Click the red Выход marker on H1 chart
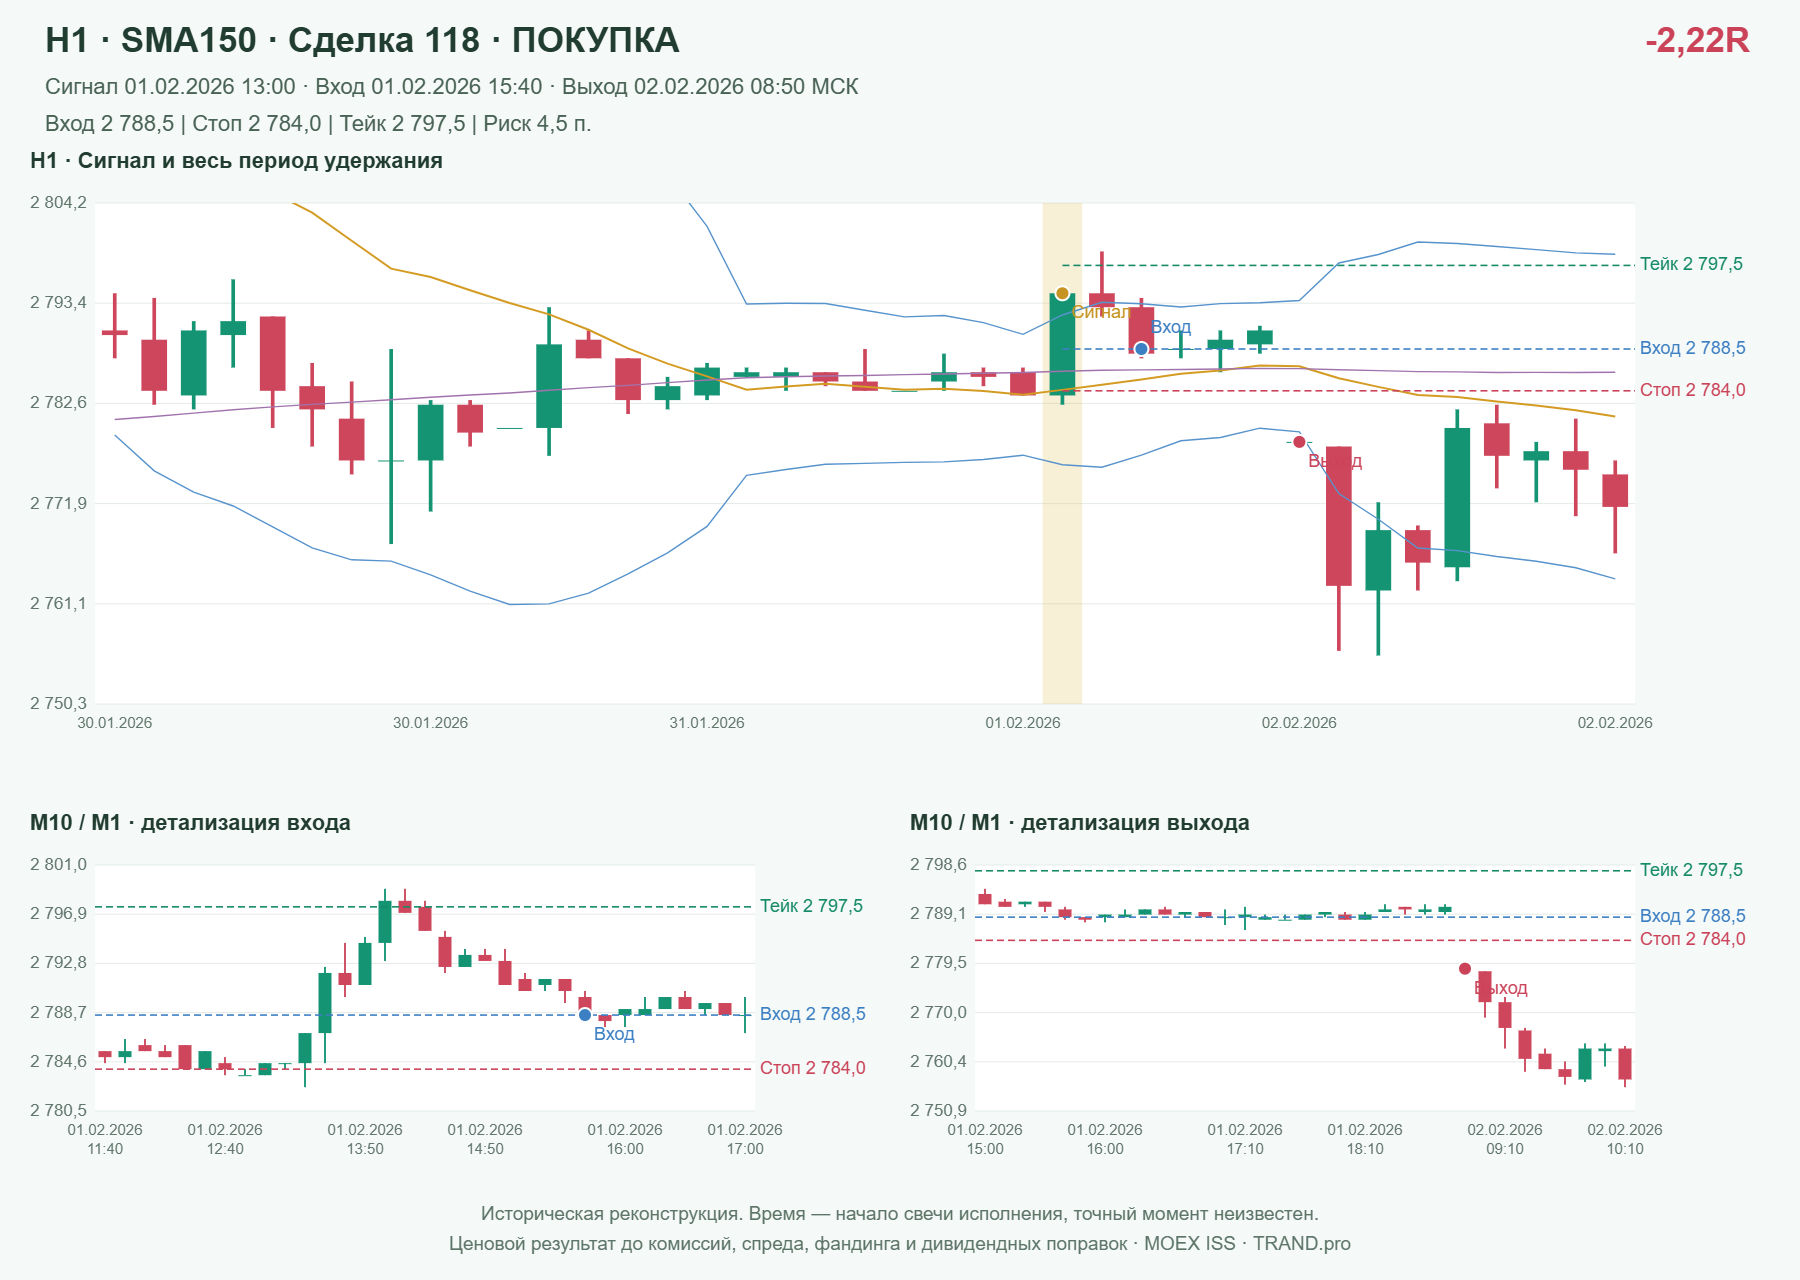The image size is (1800, 1280). 1299,442
